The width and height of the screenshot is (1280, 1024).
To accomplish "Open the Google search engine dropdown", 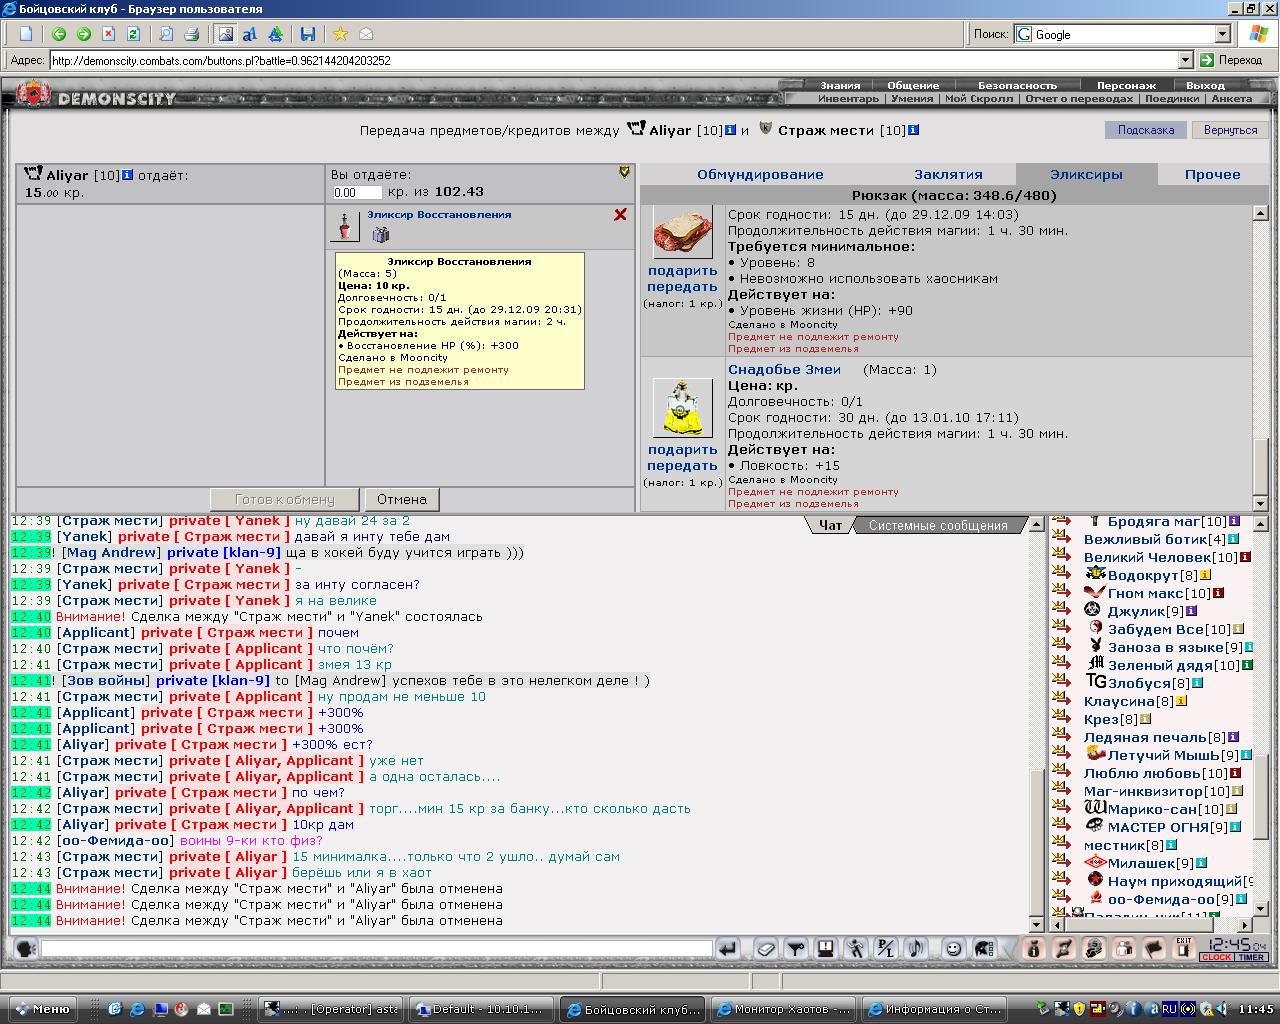I will (x=1221, y=34).
